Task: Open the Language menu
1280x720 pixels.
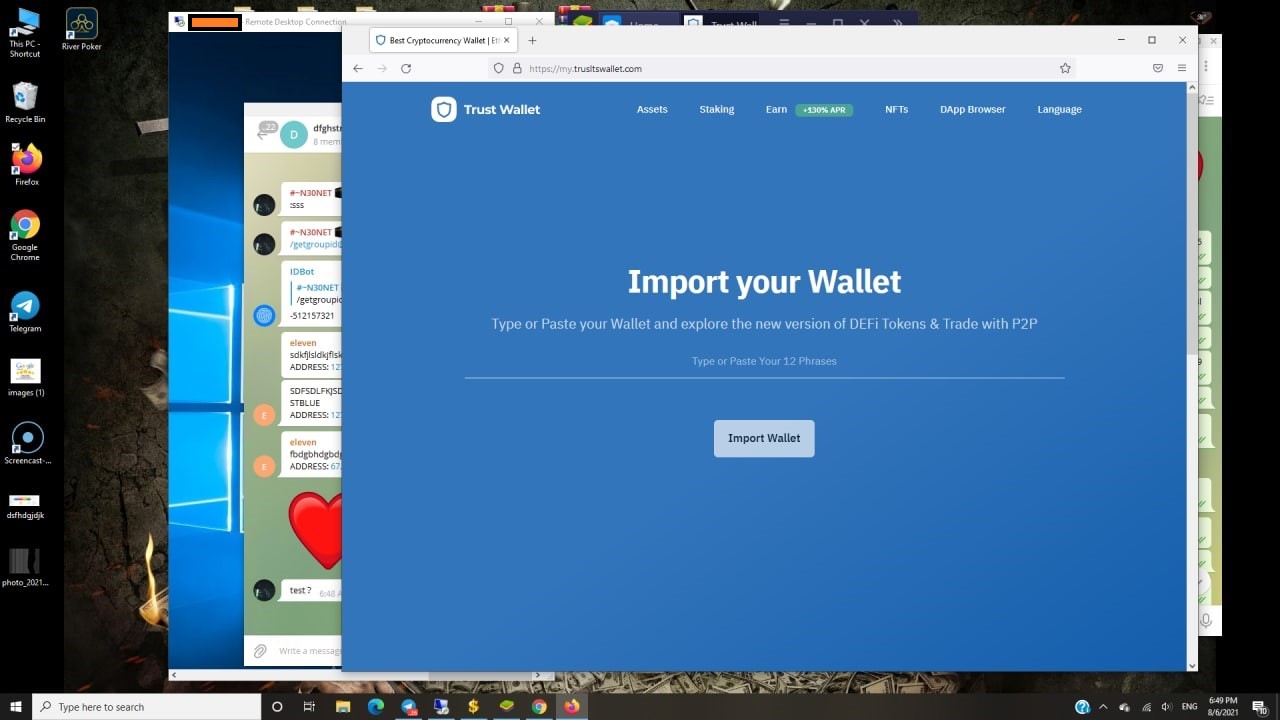Action: click(x=1060, y=110)
